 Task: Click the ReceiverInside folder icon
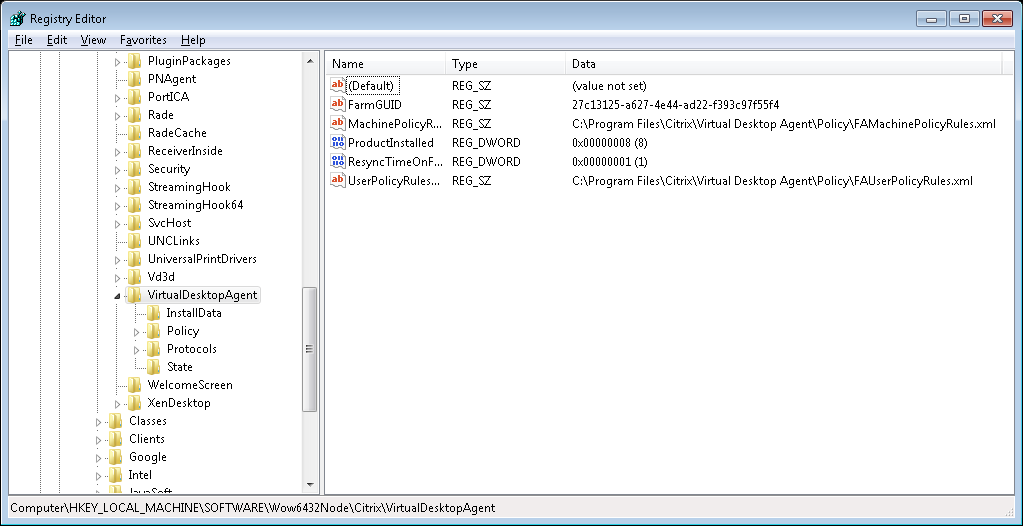134,151
